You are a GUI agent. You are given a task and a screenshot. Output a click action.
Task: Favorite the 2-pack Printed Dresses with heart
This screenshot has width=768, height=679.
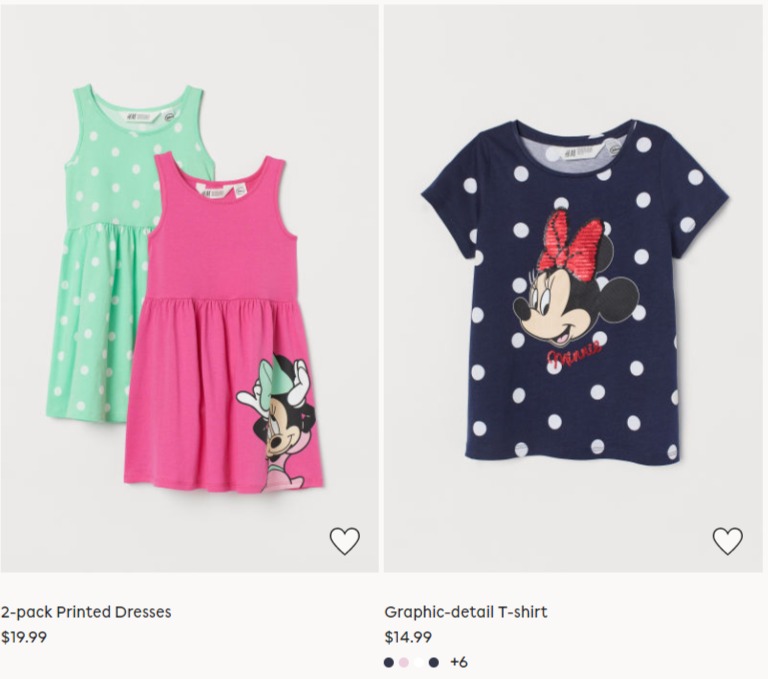pos(344,541)
